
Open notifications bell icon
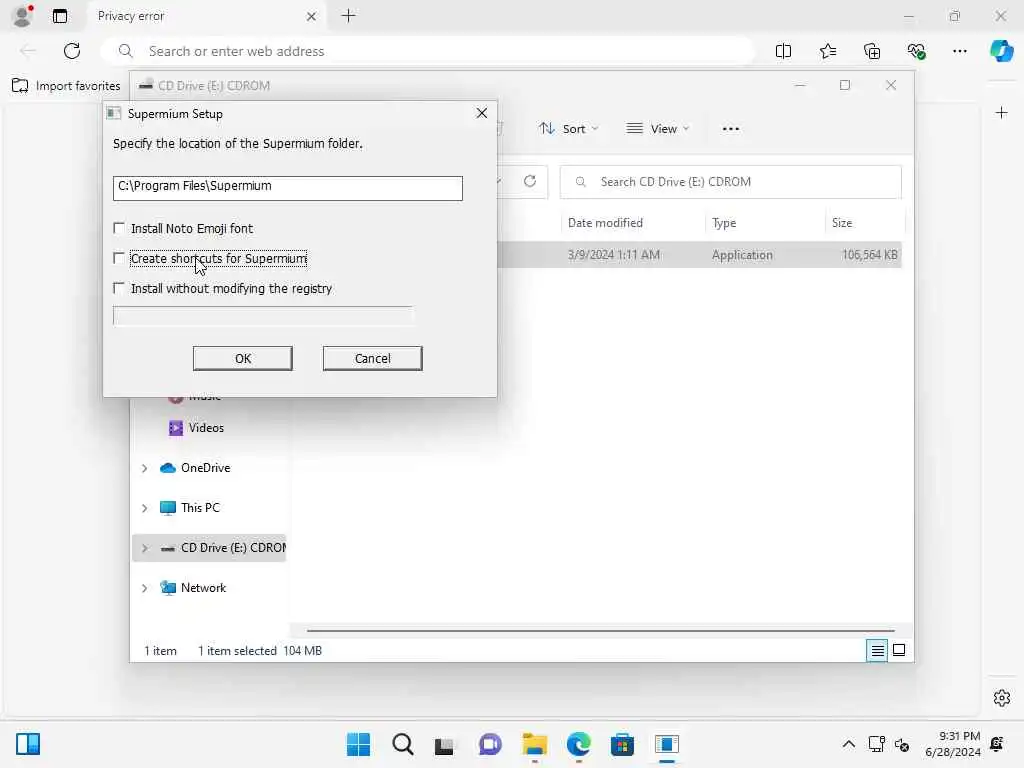click(997, 744)
